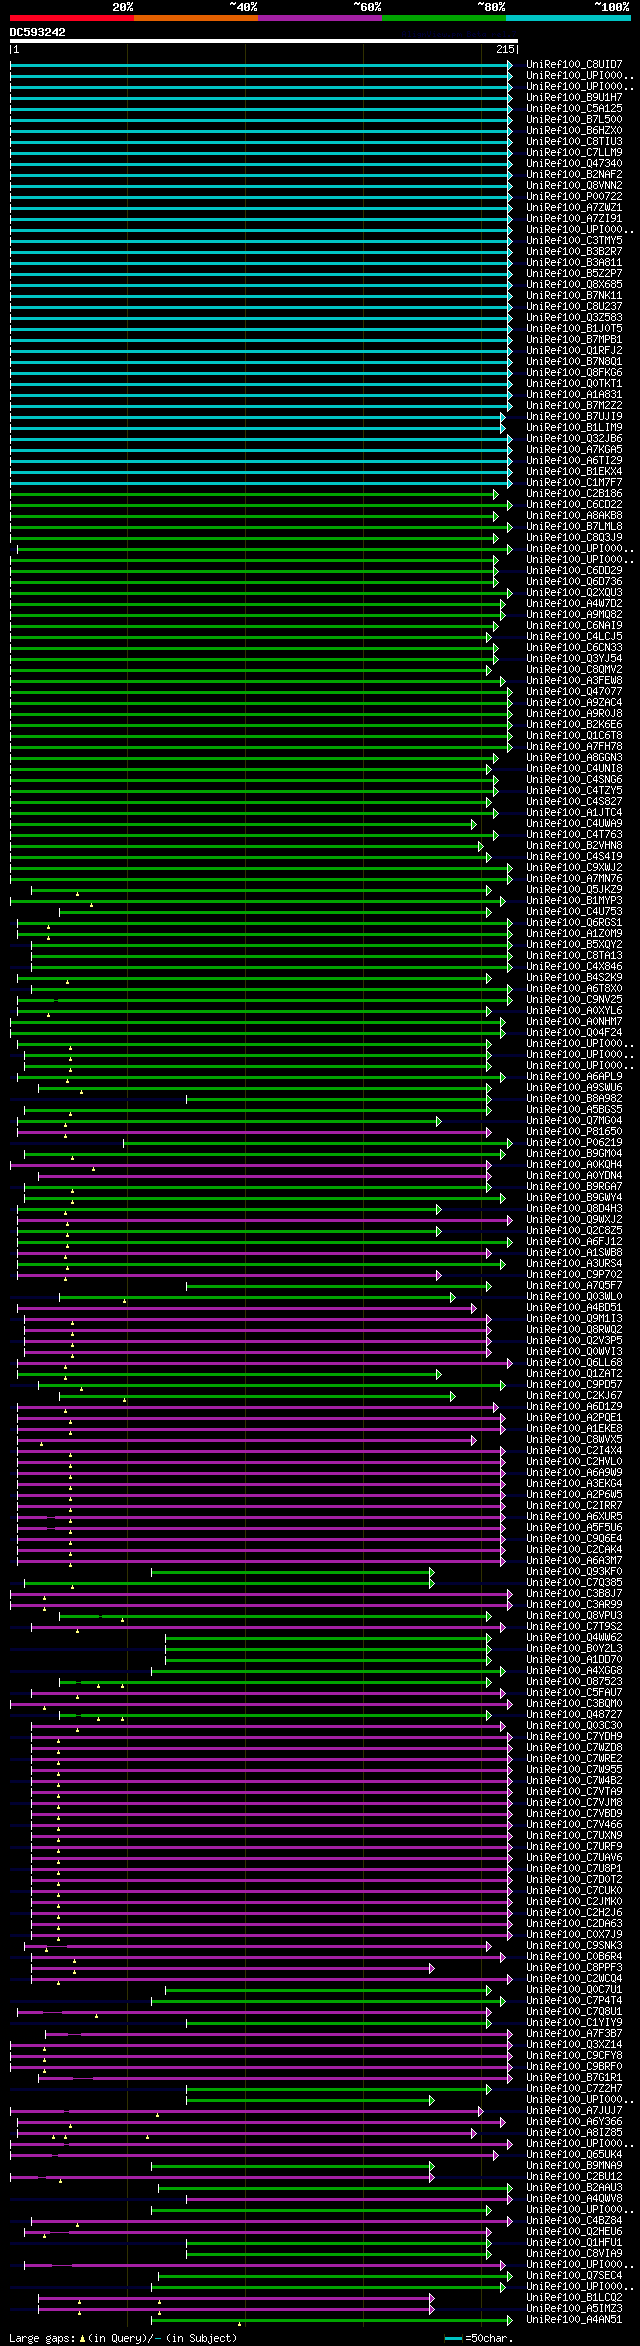Select hit label UniRef100_A7ZI91
The image size is (640, 2346).
574,219
